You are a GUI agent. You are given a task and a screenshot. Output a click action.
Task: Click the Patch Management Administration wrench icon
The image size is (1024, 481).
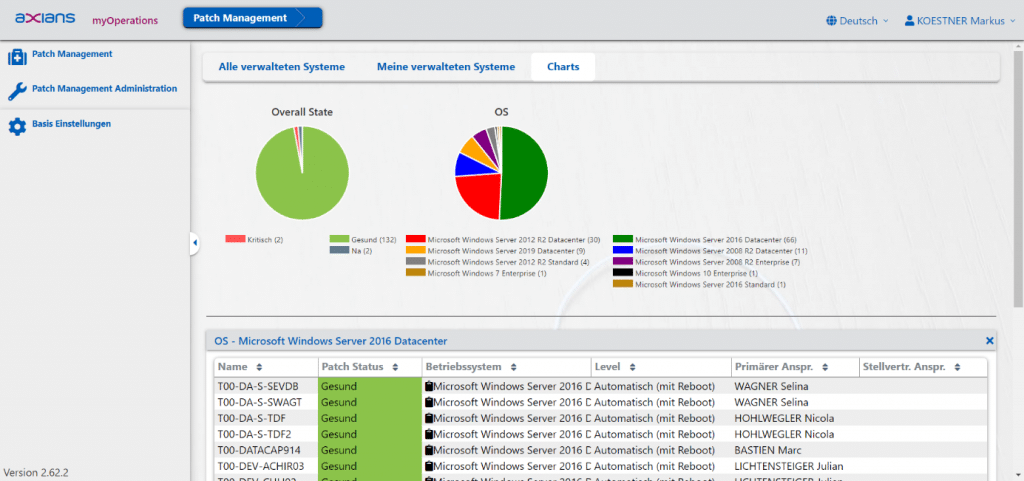coord(17,92)
